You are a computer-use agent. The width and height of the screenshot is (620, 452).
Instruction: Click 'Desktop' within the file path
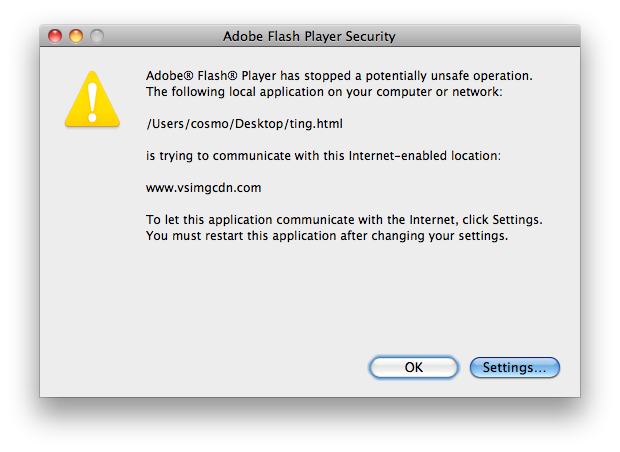click(x=259, y=124)
